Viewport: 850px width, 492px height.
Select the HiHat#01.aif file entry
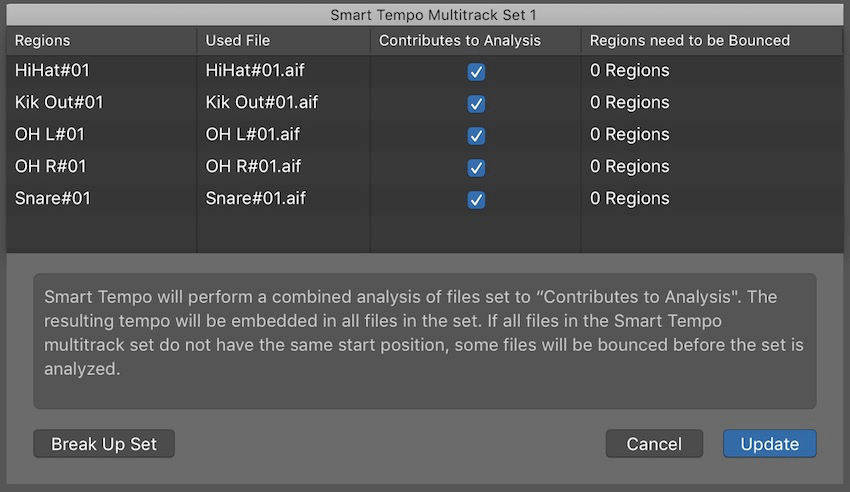[255, 70]
